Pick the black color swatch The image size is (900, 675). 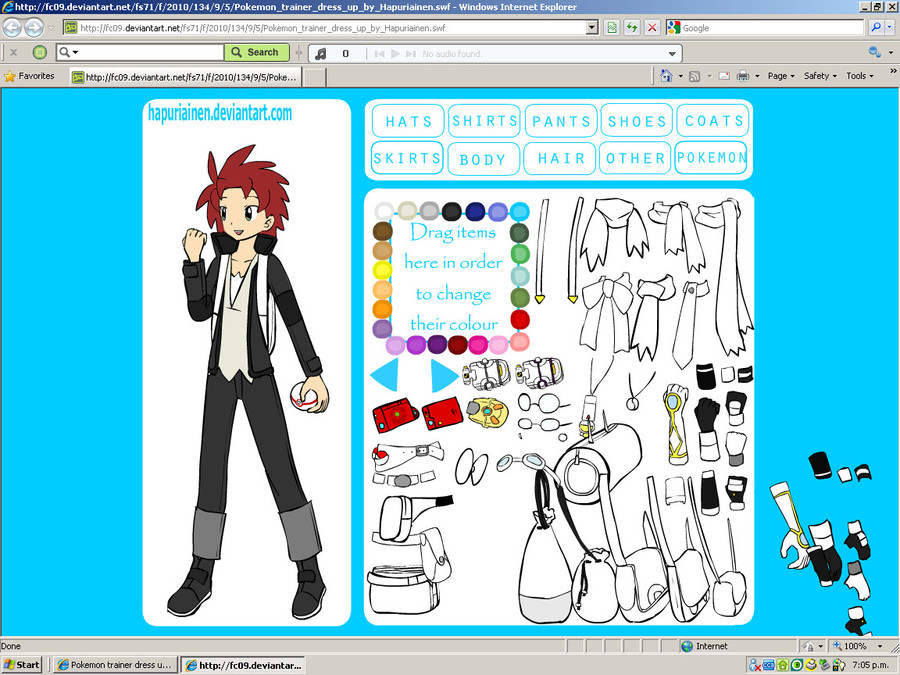tap(452, 211)
